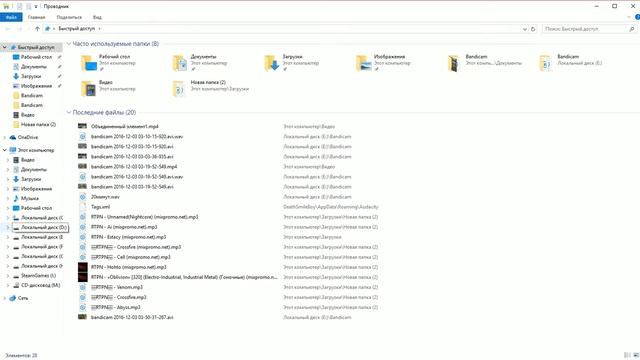Select file Tags.xml

coord(100,207)
